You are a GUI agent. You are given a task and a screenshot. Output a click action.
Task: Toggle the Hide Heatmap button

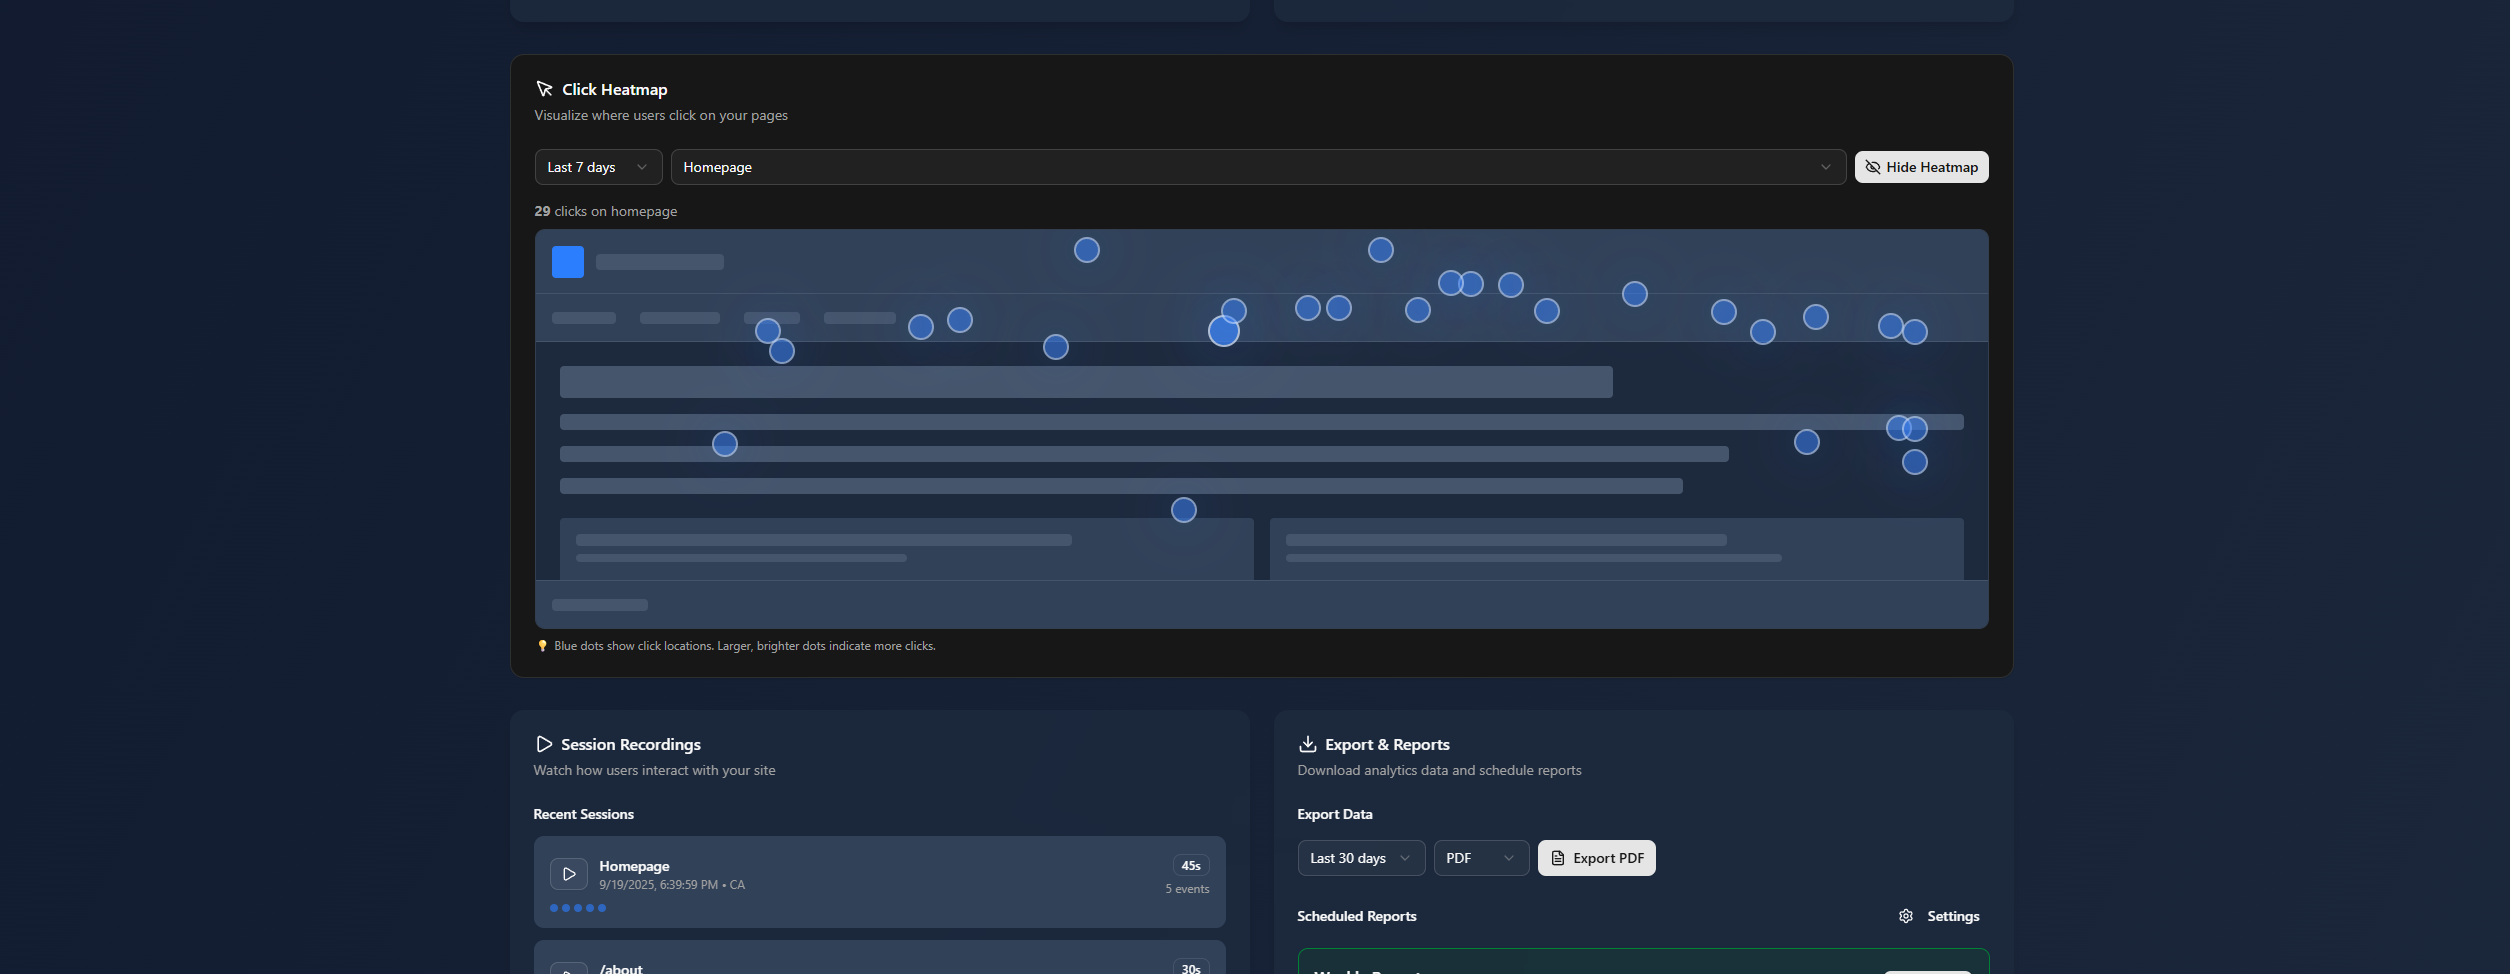(x=1921, y=167)
